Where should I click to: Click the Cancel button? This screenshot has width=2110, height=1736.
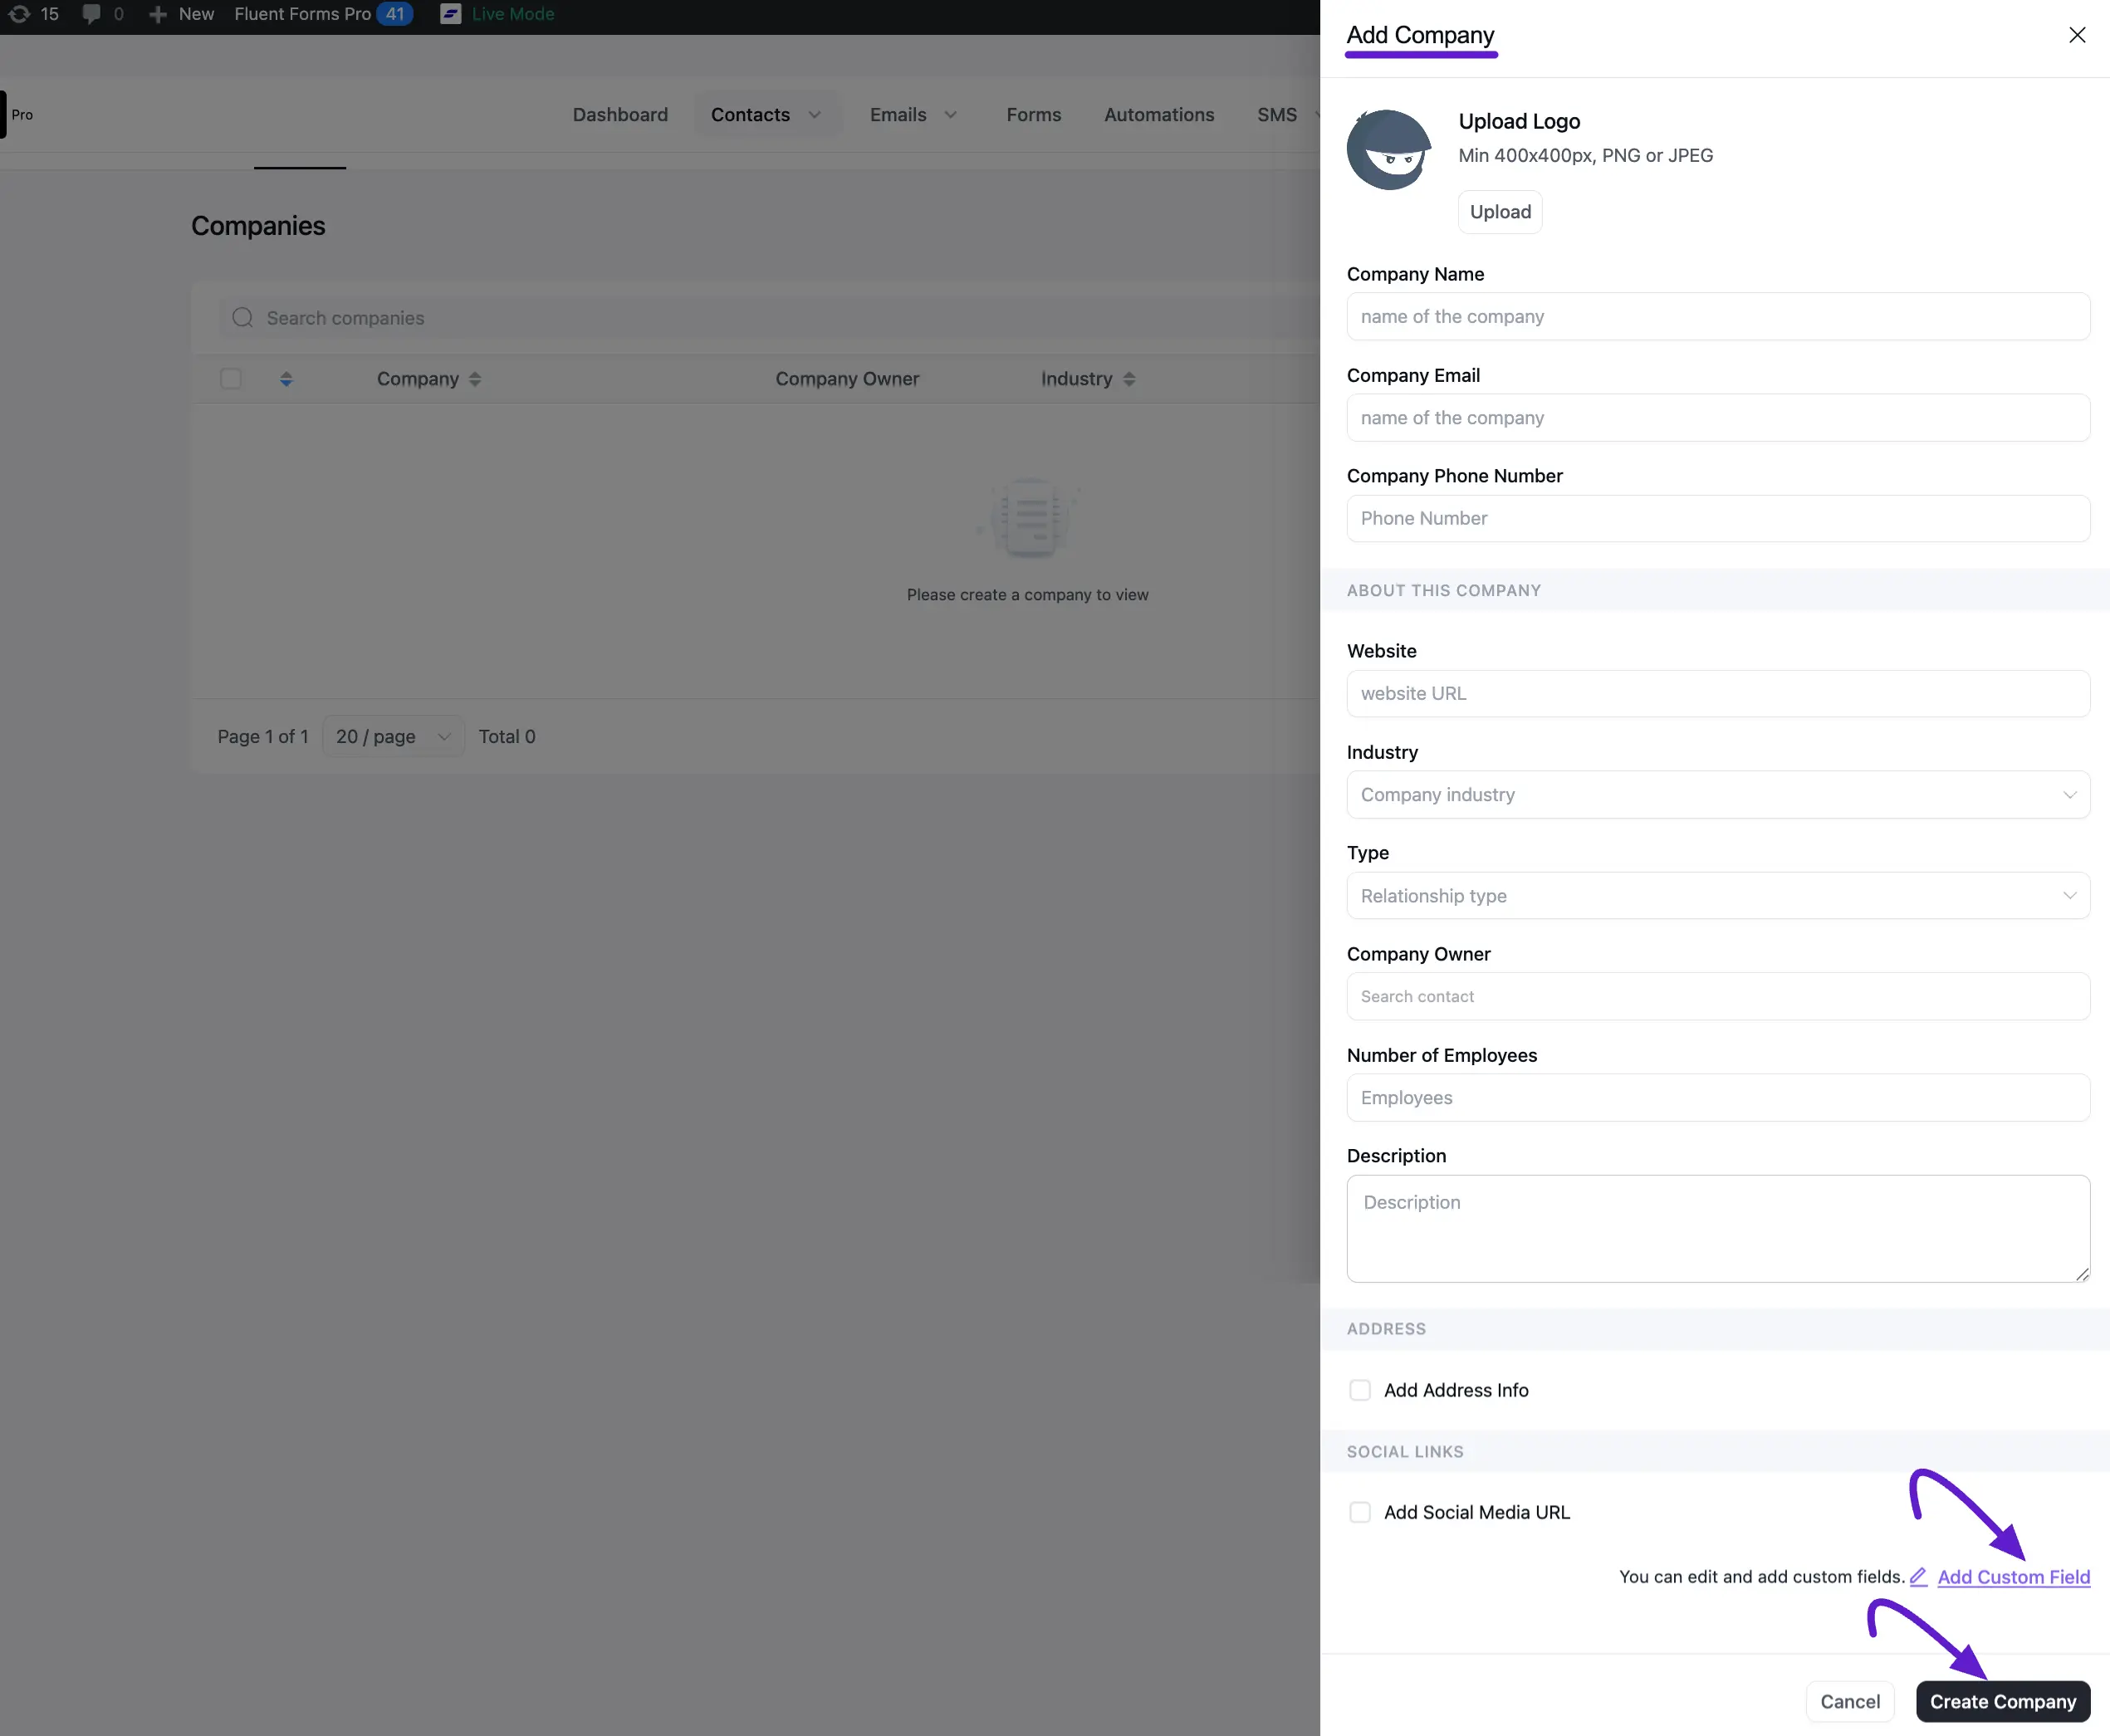tap(1850, 1702)
